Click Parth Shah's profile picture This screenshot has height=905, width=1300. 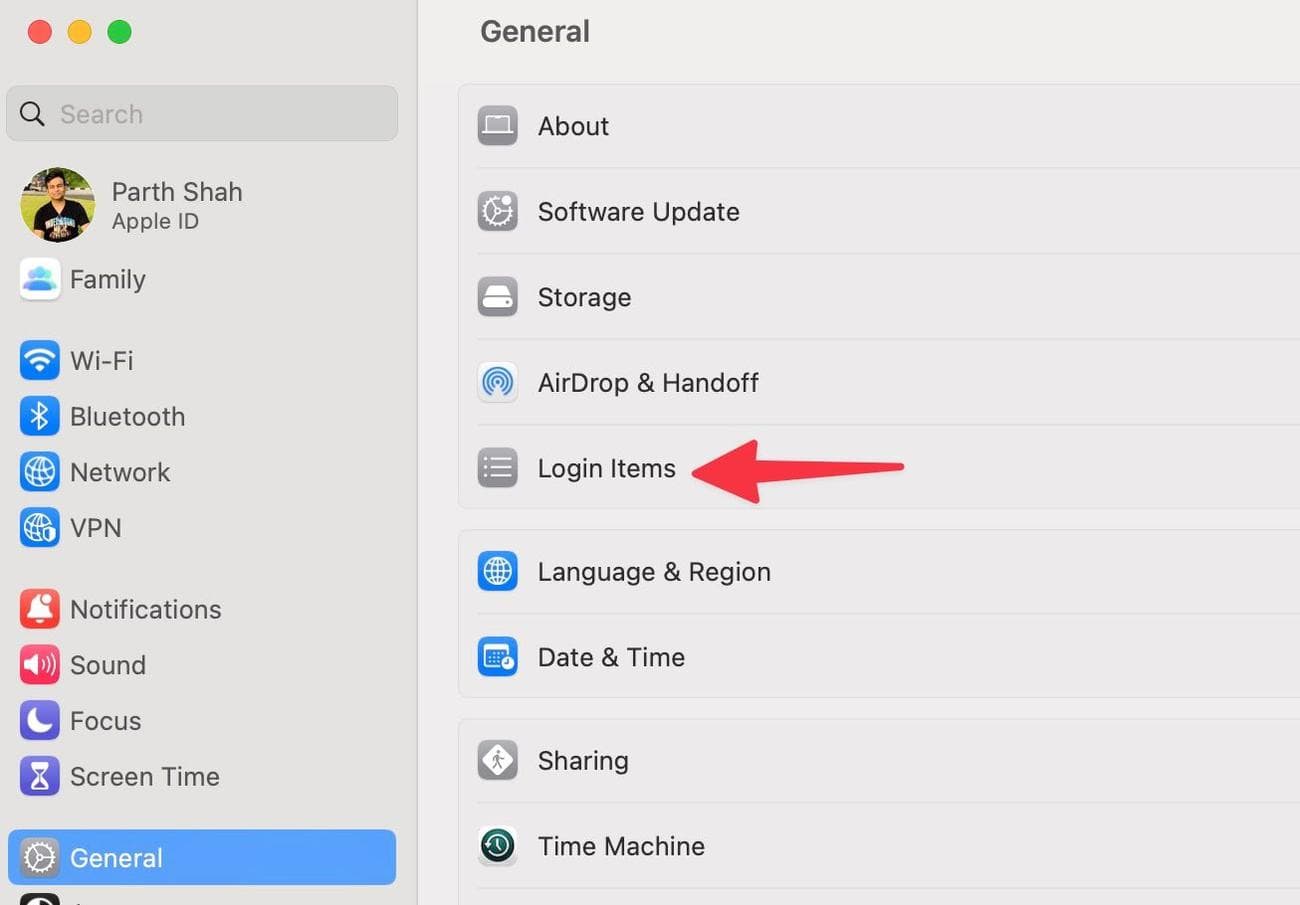click(57, 204)
